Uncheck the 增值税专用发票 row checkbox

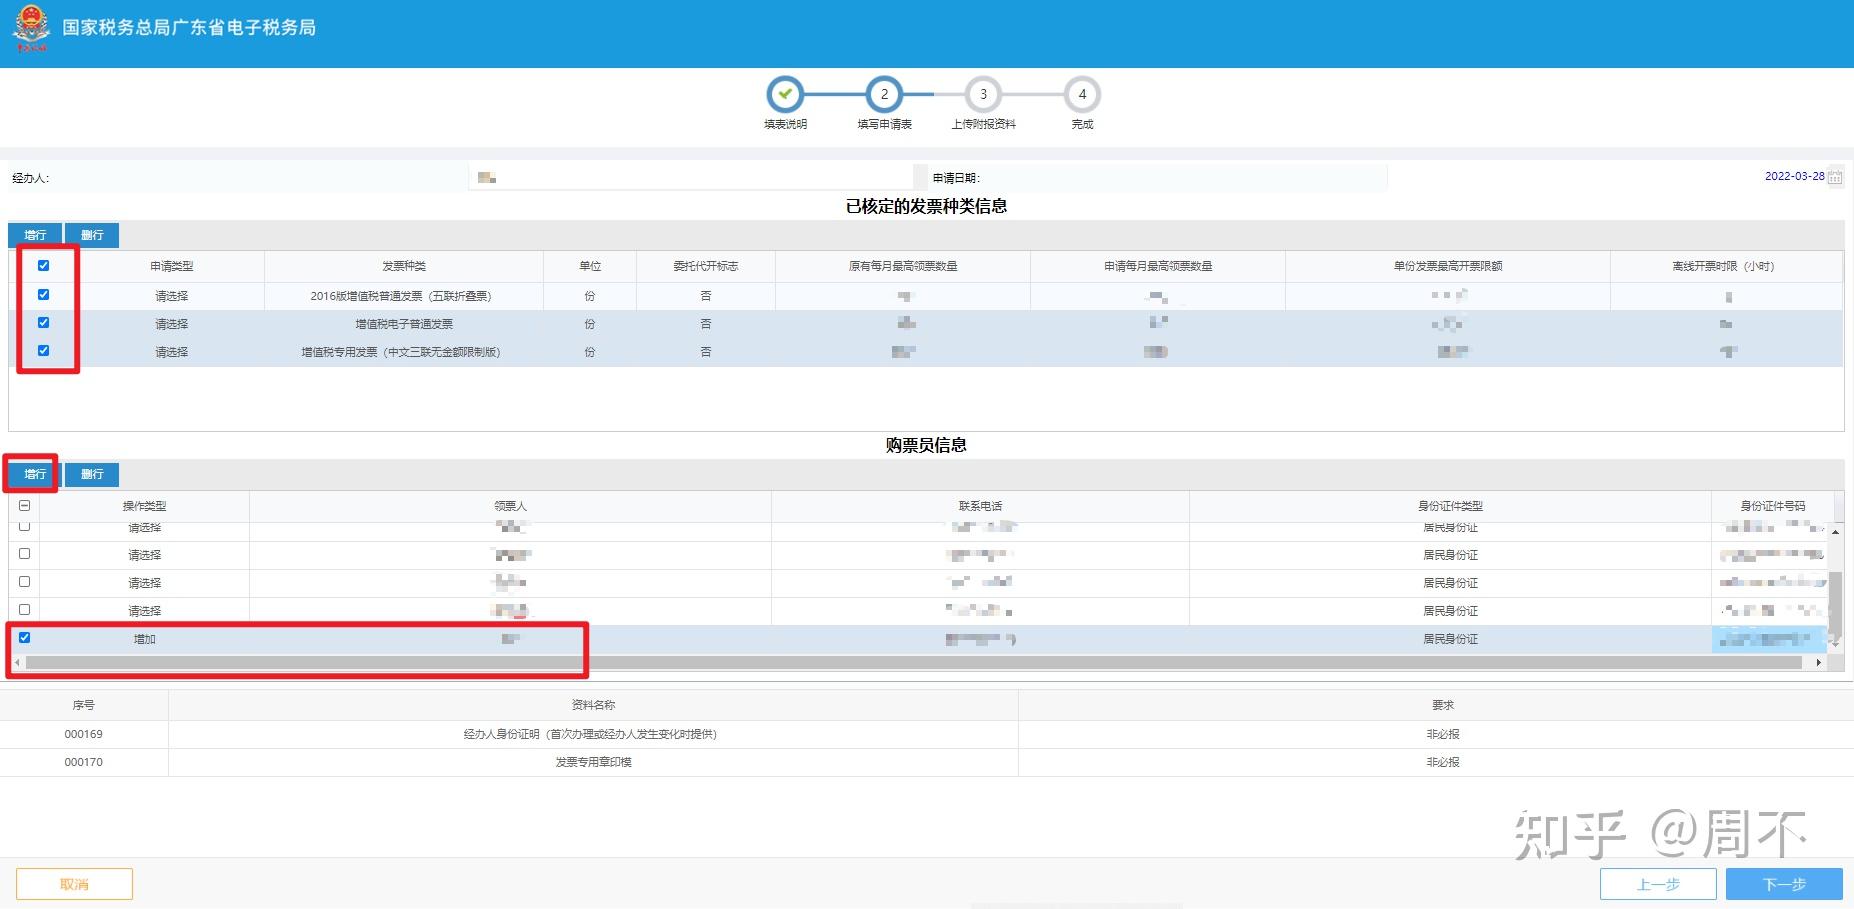coord(43,350)
